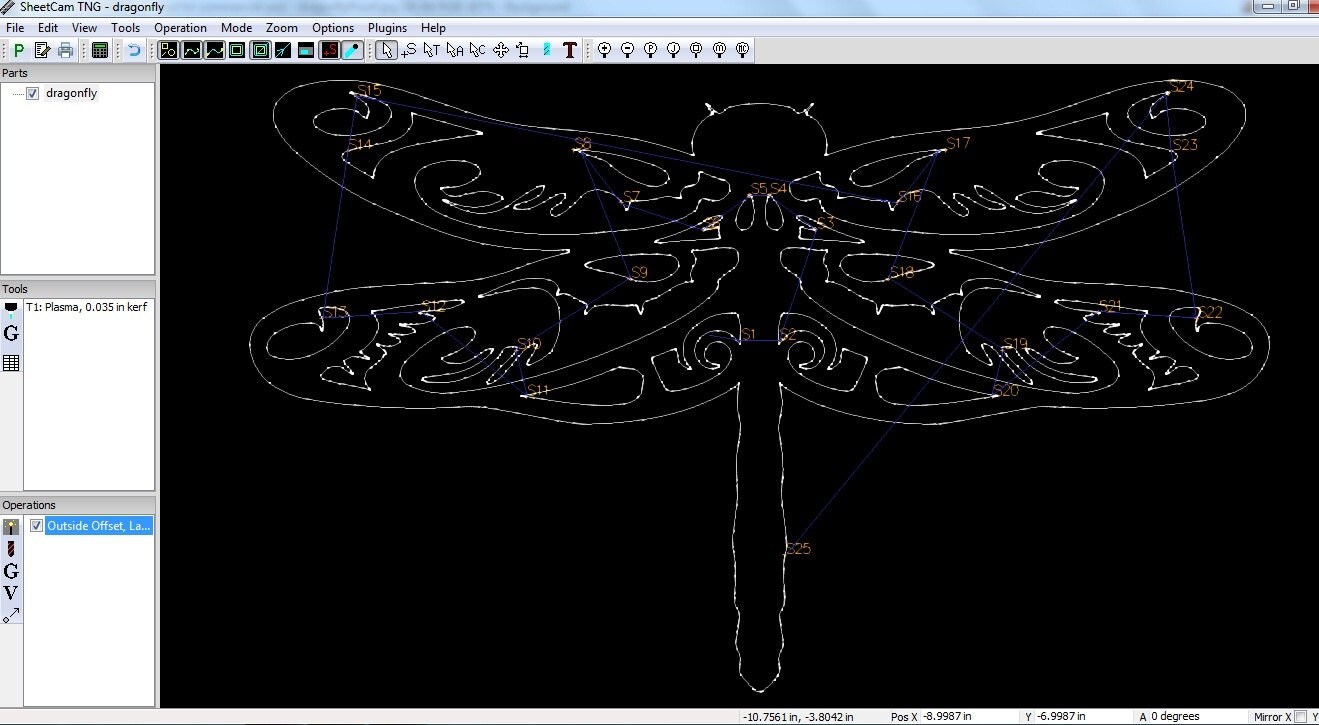Screen dimensions: 1319x725
Task: Select the arrow pointer selection tool
Action: (x=385, y=50)
